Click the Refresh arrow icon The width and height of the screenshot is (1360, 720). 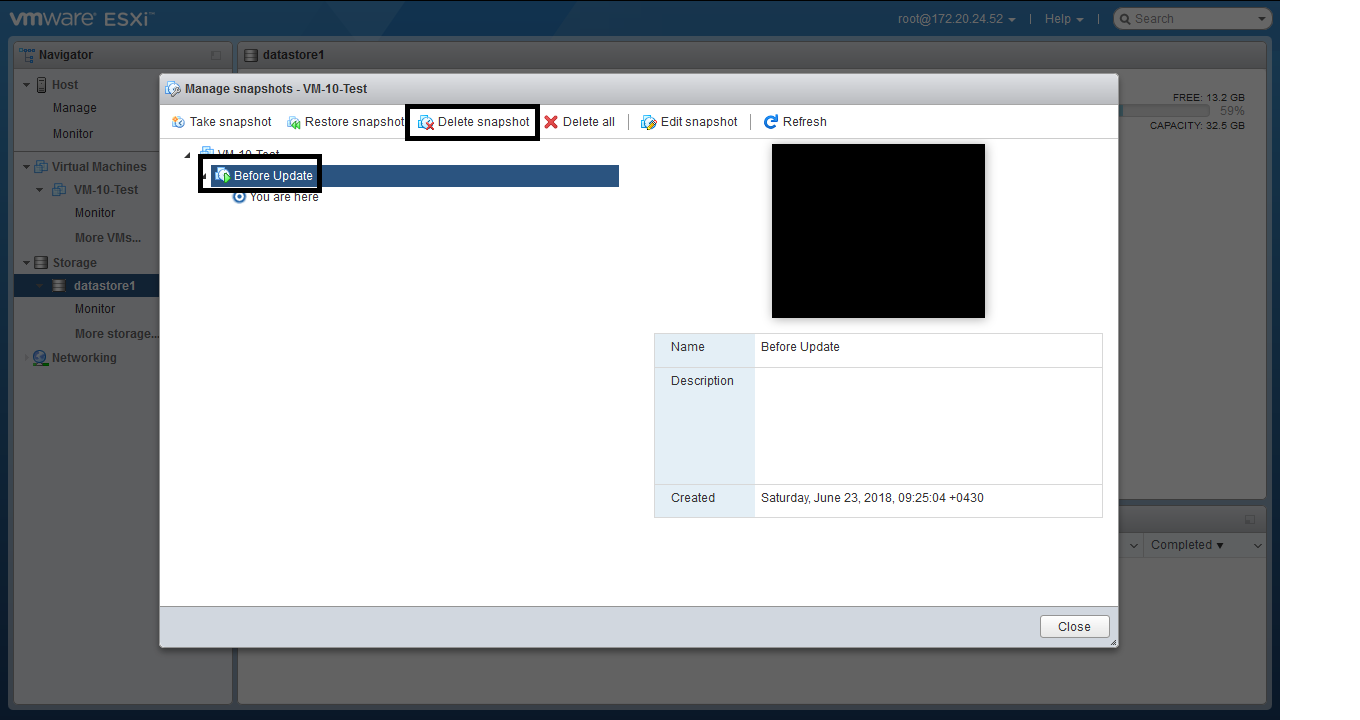[770, 122]
